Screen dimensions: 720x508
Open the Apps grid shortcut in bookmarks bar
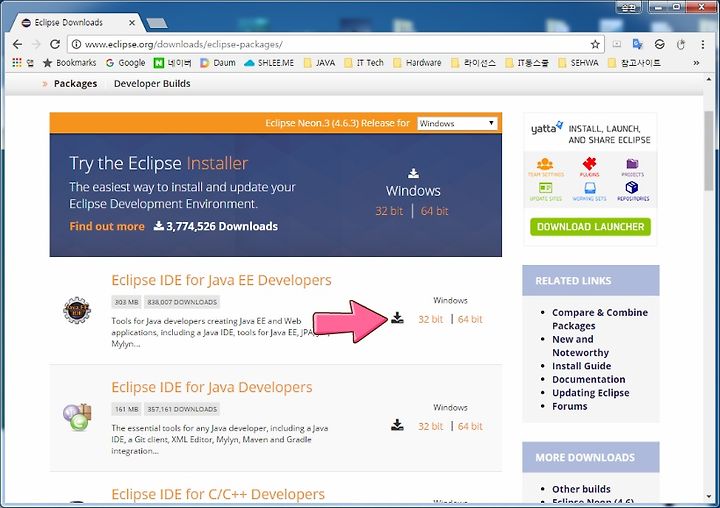pos(17,62)
